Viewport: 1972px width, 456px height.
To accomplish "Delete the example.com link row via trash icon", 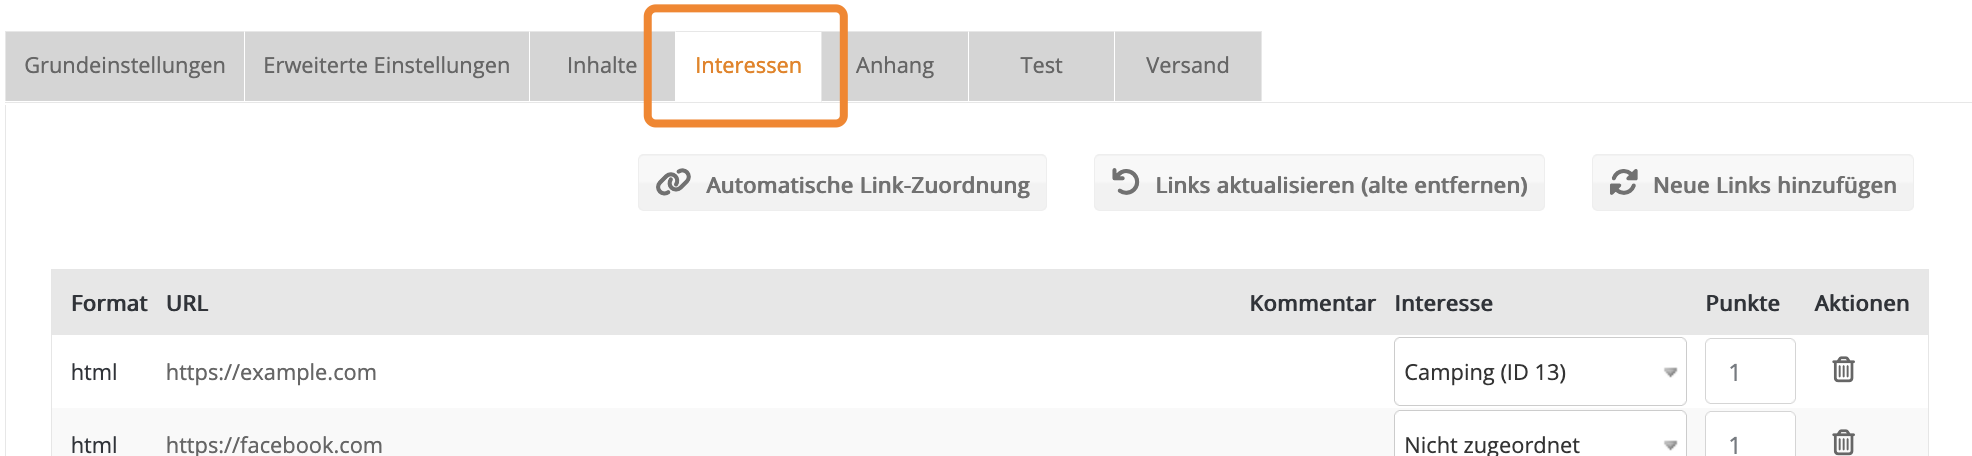I will [x=1843, y=370].
